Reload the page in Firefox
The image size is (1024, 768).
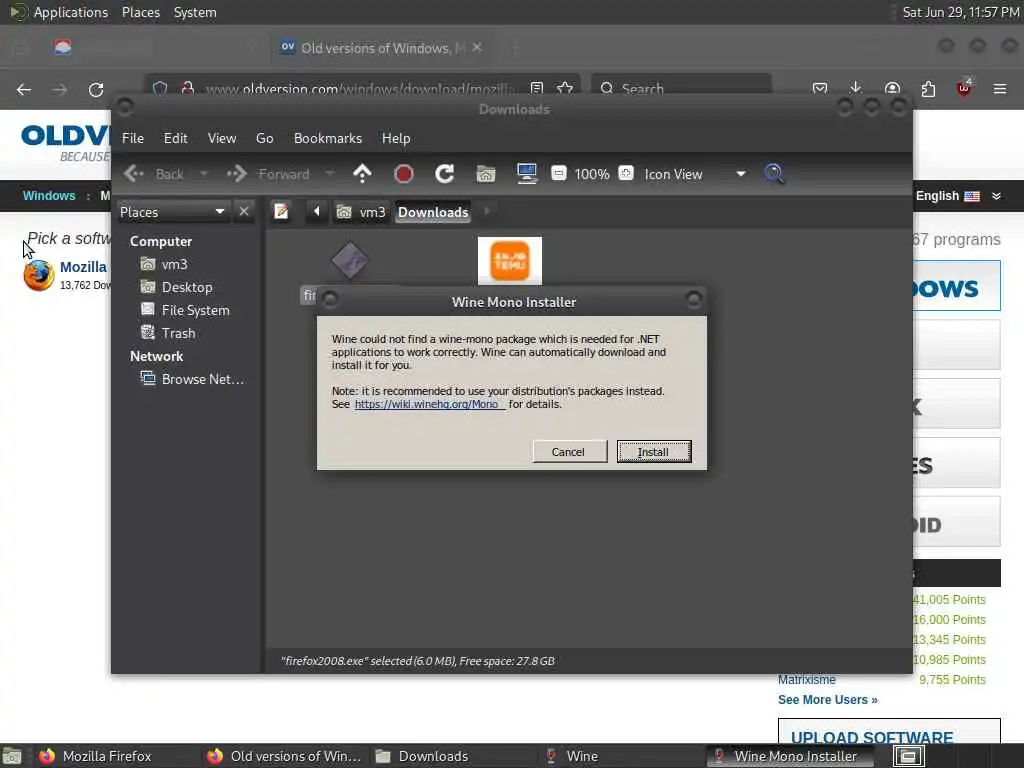96,89
